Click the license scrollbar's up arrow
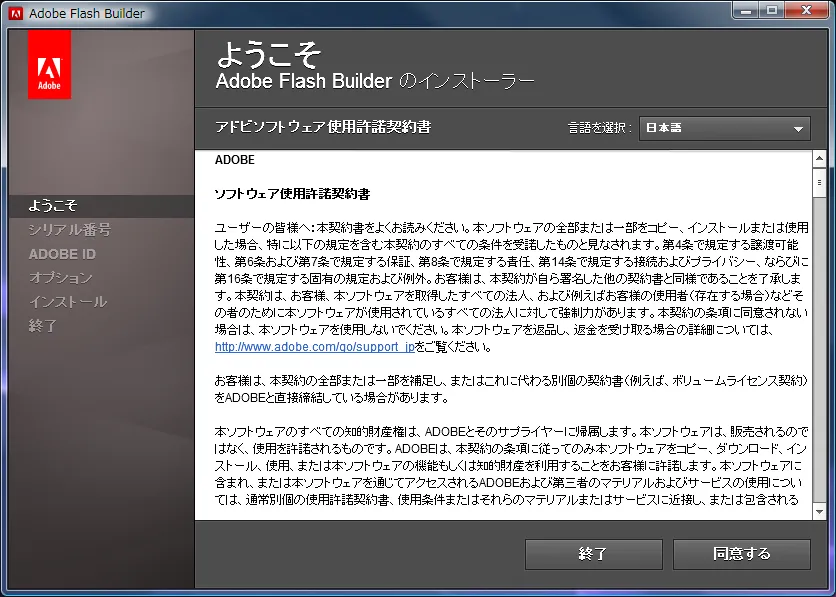 [819, 158]
